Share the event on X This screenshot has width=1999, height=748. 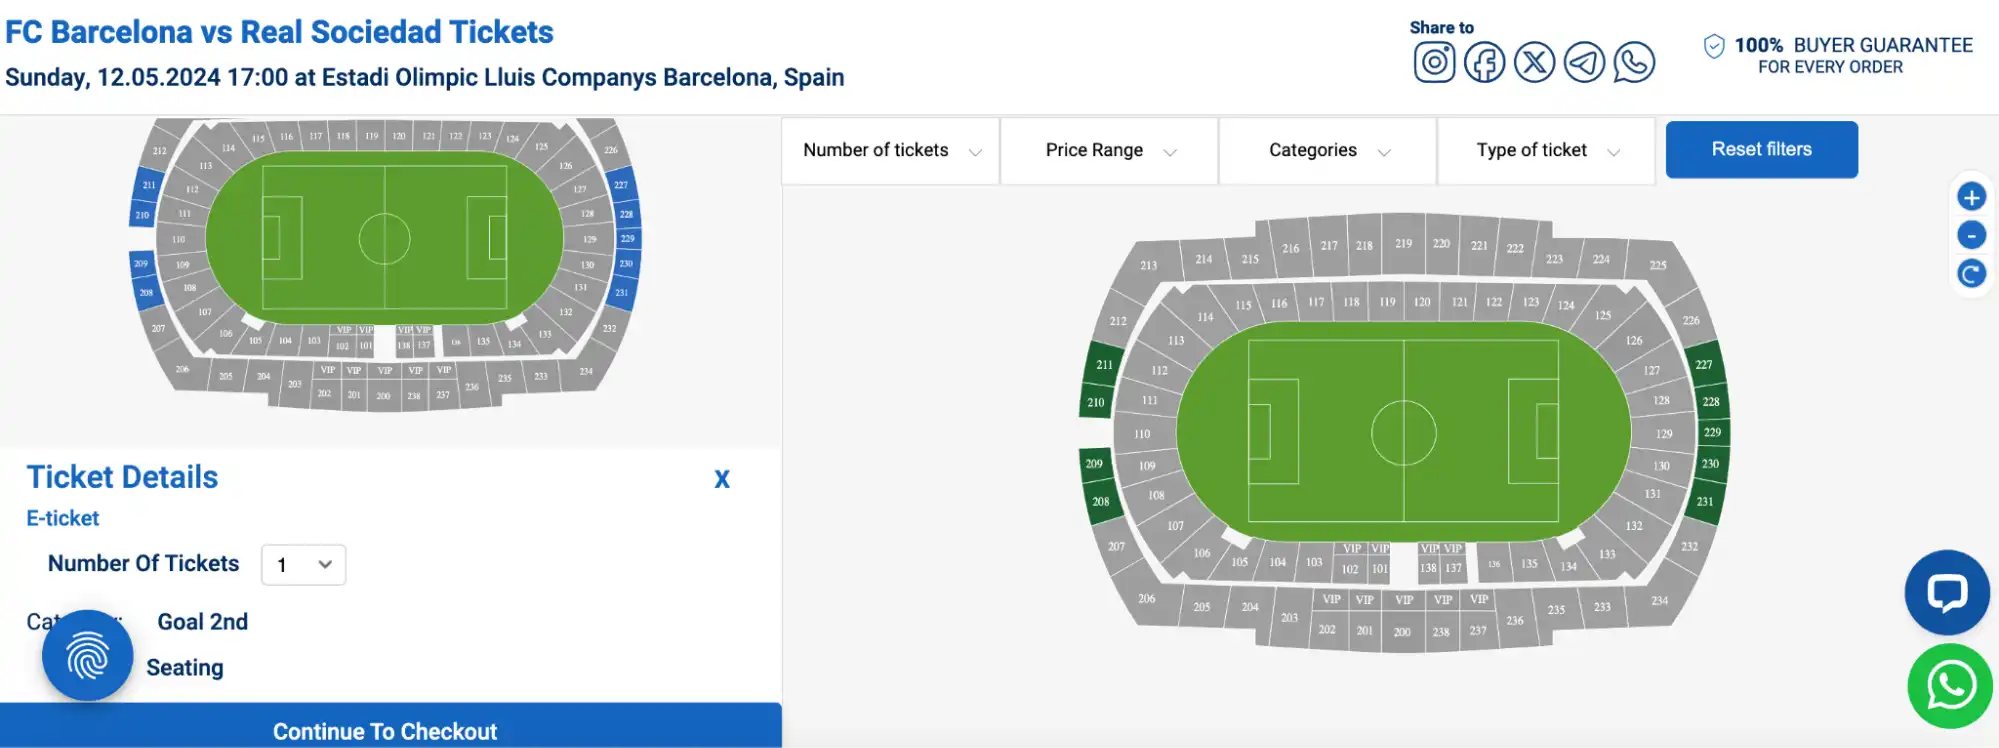click(1533, 61)
